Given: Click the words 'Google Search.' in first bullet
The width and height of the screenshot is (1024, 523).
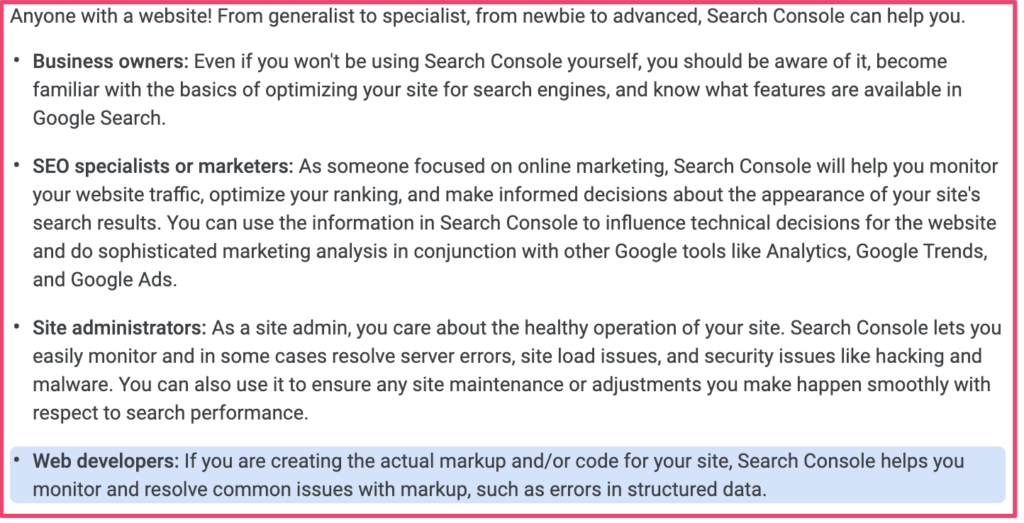Looking at the screenshot, I should click(99, 118).
